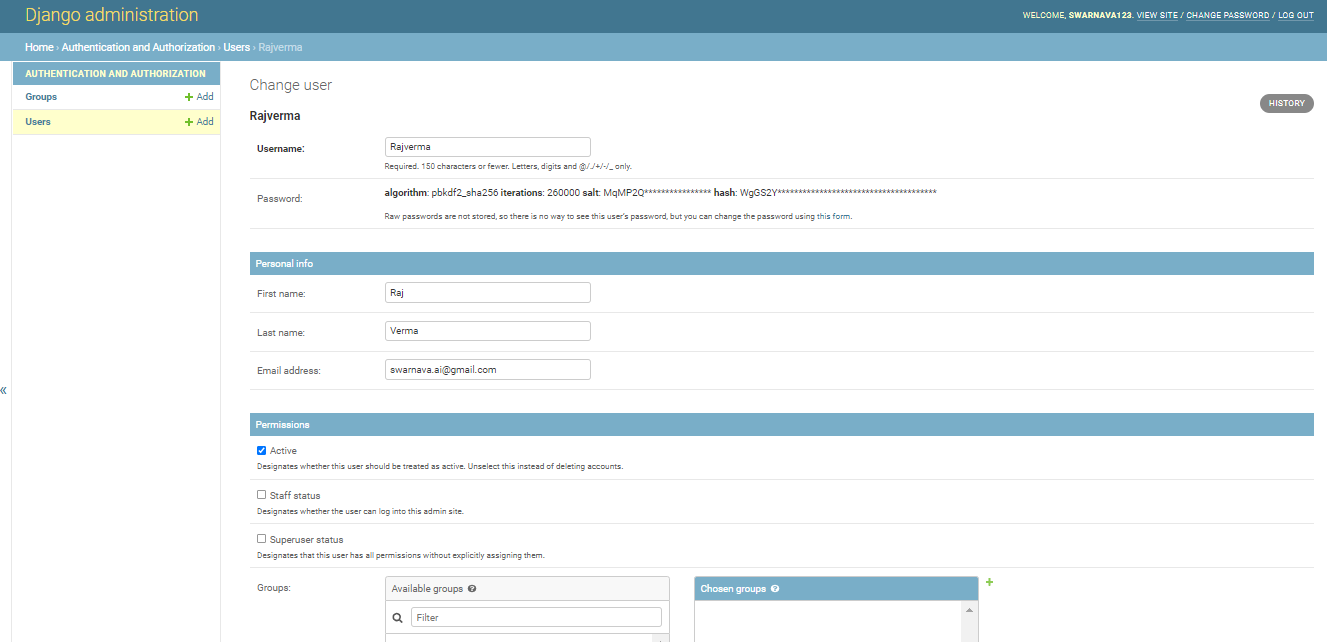Click the Rajverma heading text
1327x642 pixels.
click(275, 116)
